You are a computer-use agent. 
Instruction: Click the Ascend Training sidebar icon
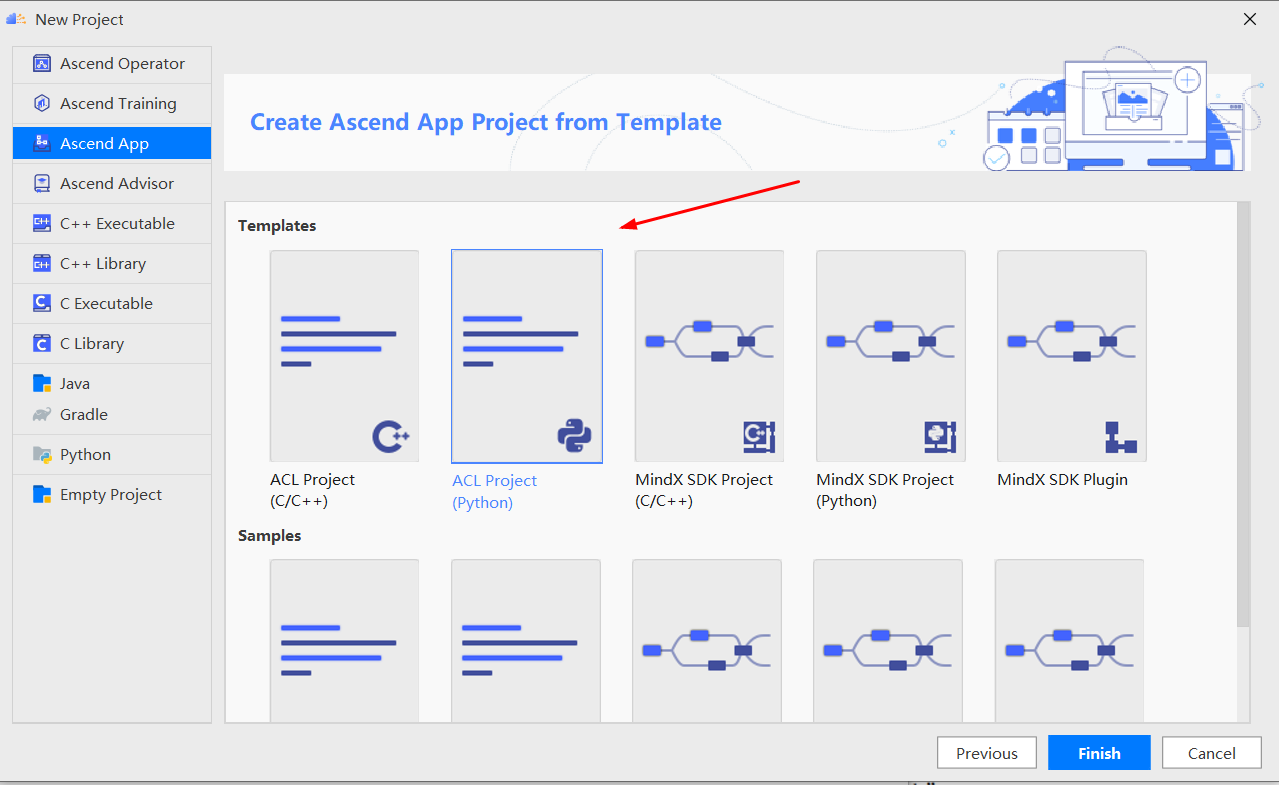pos(42,104)
